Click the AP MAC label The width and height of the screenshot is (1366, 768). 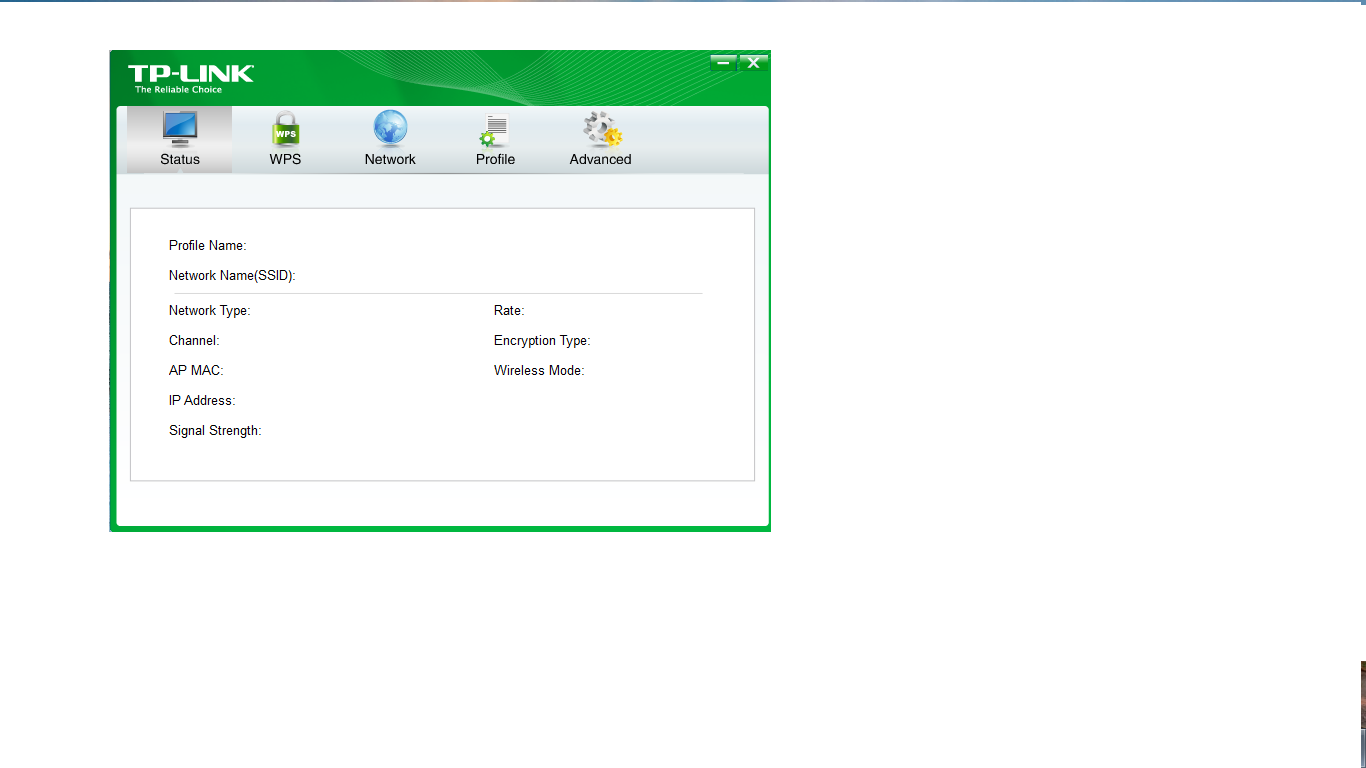[196, 371]
